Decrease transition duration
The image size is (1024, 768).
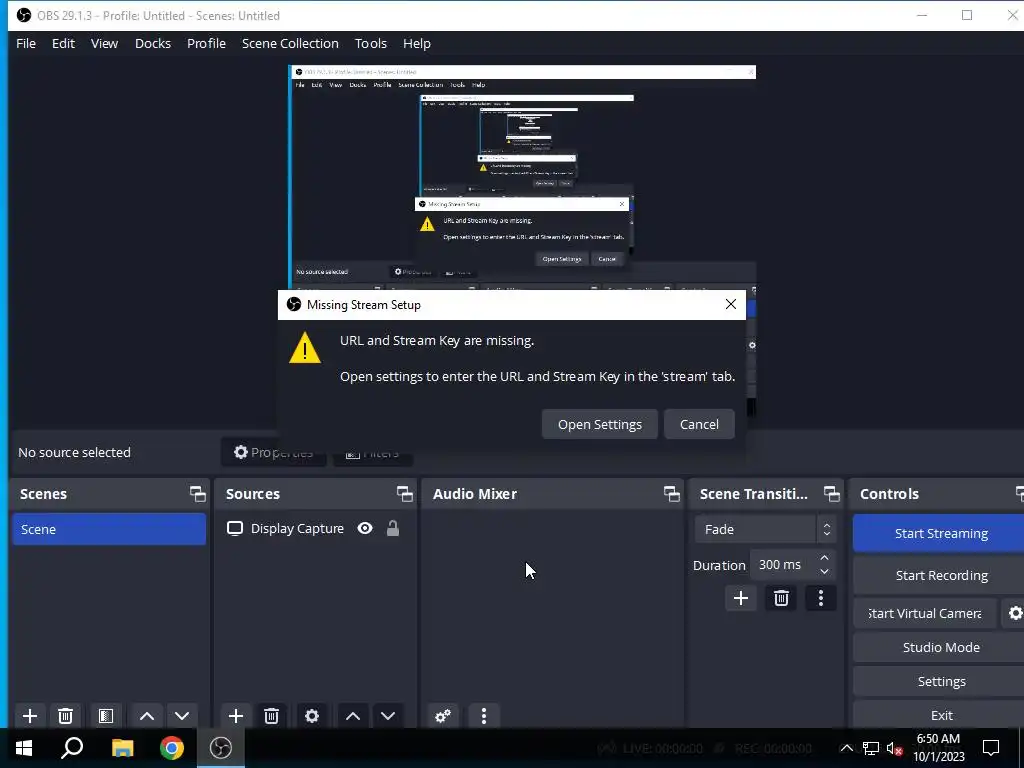pos(825,571)
